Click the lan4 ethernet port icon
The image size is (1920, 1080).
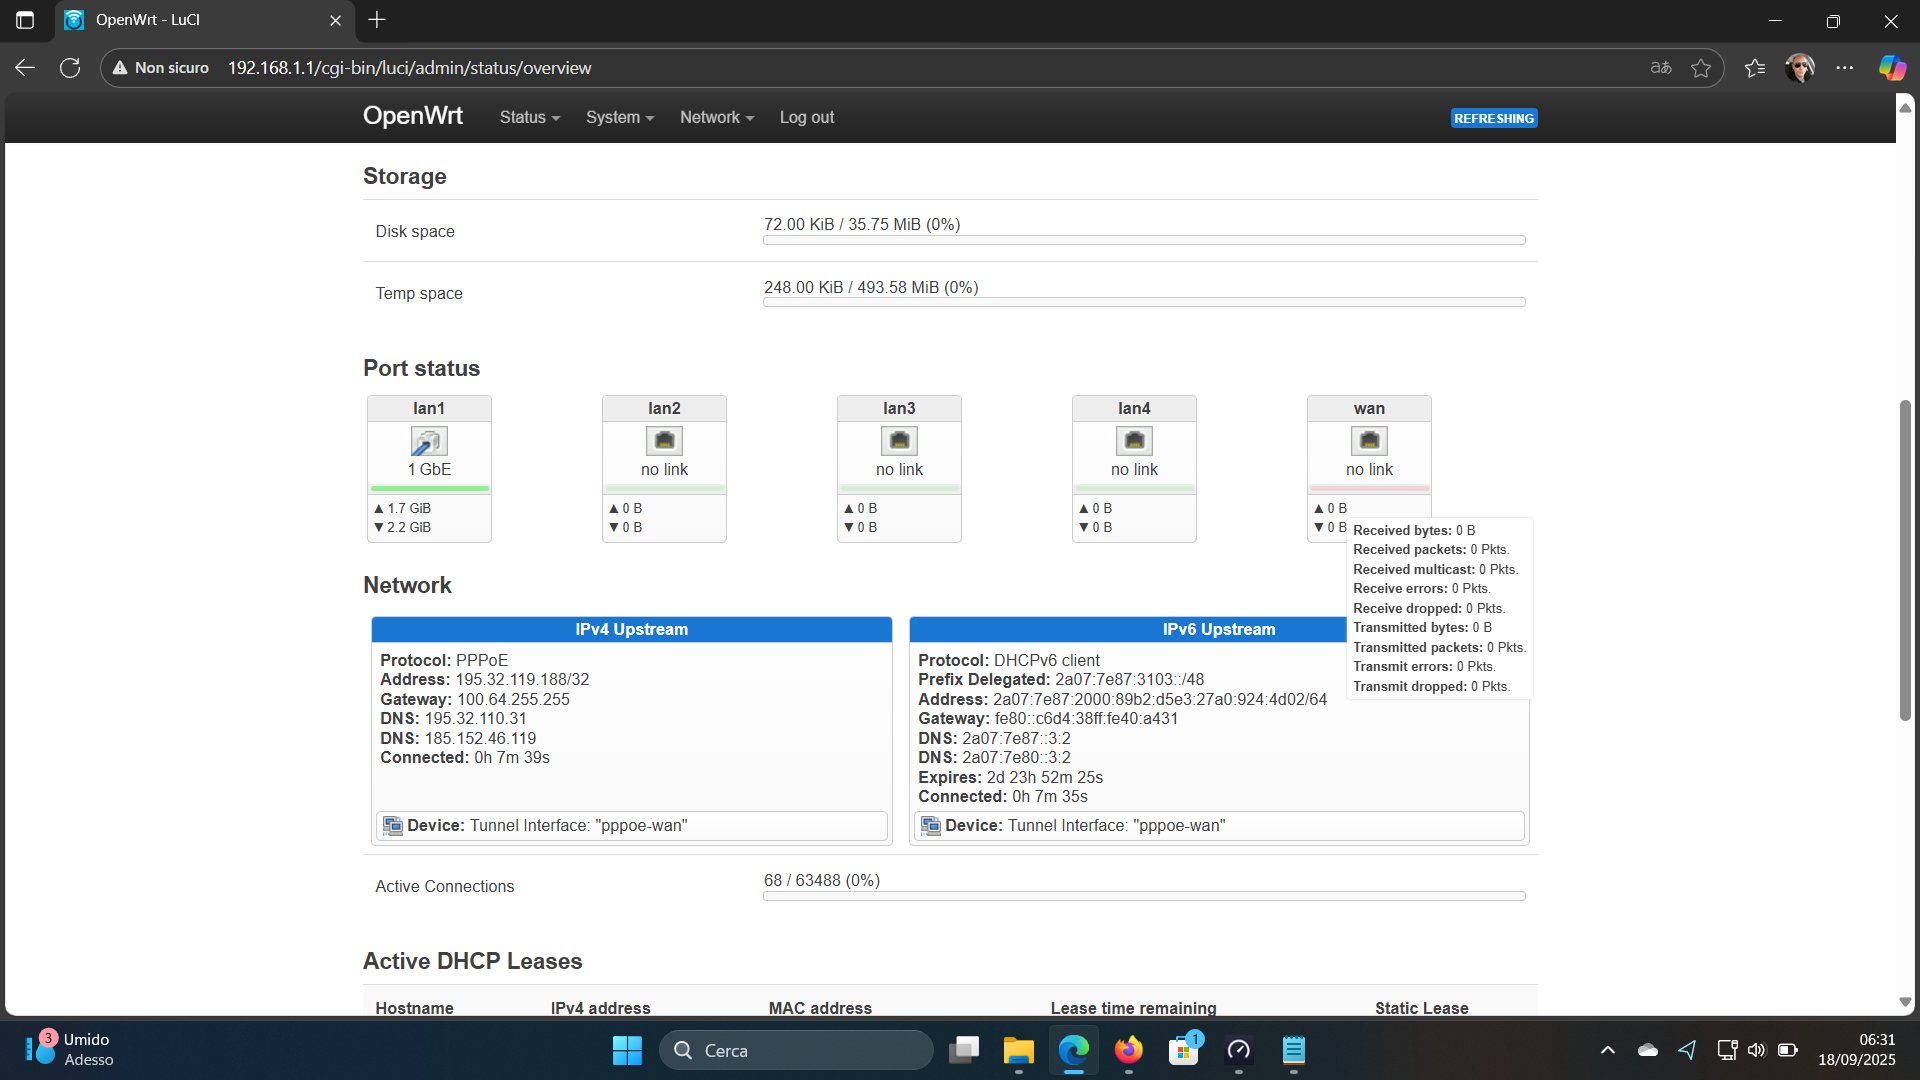[x=1134, y=441]
